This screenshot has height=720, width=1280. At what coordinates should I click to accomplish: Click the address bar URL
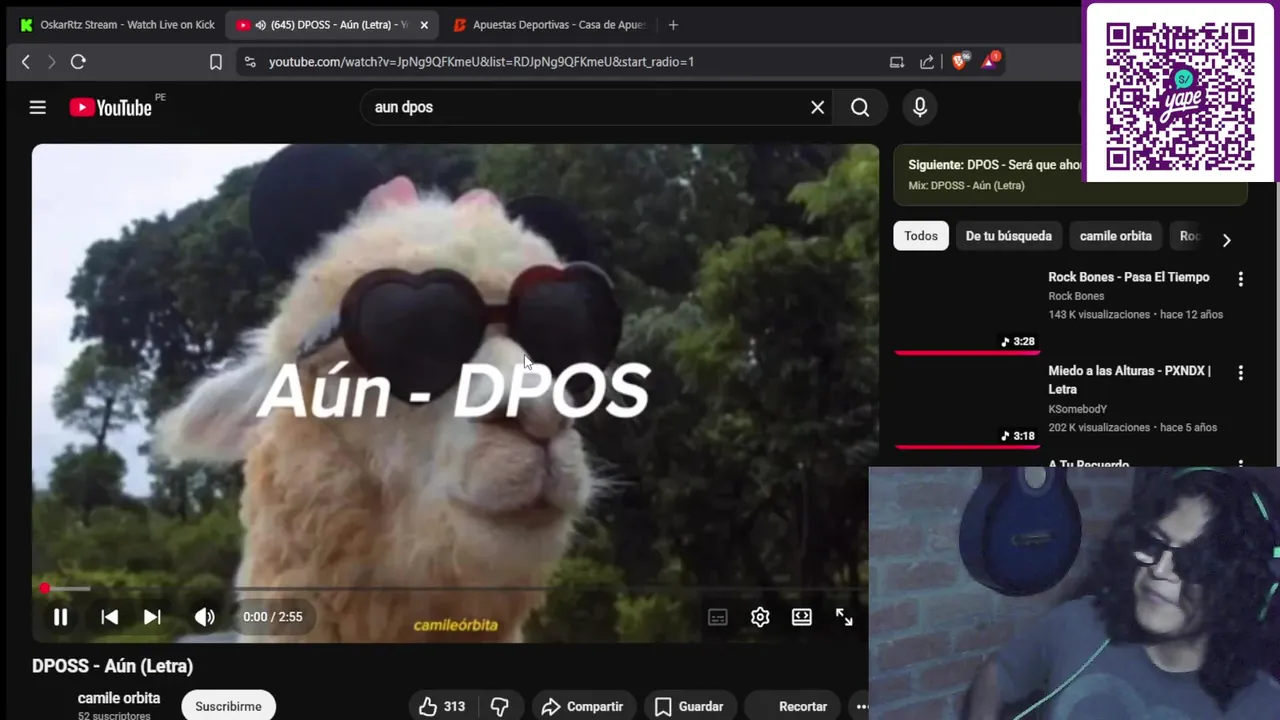pyautogui.click(x=481, y=62)
